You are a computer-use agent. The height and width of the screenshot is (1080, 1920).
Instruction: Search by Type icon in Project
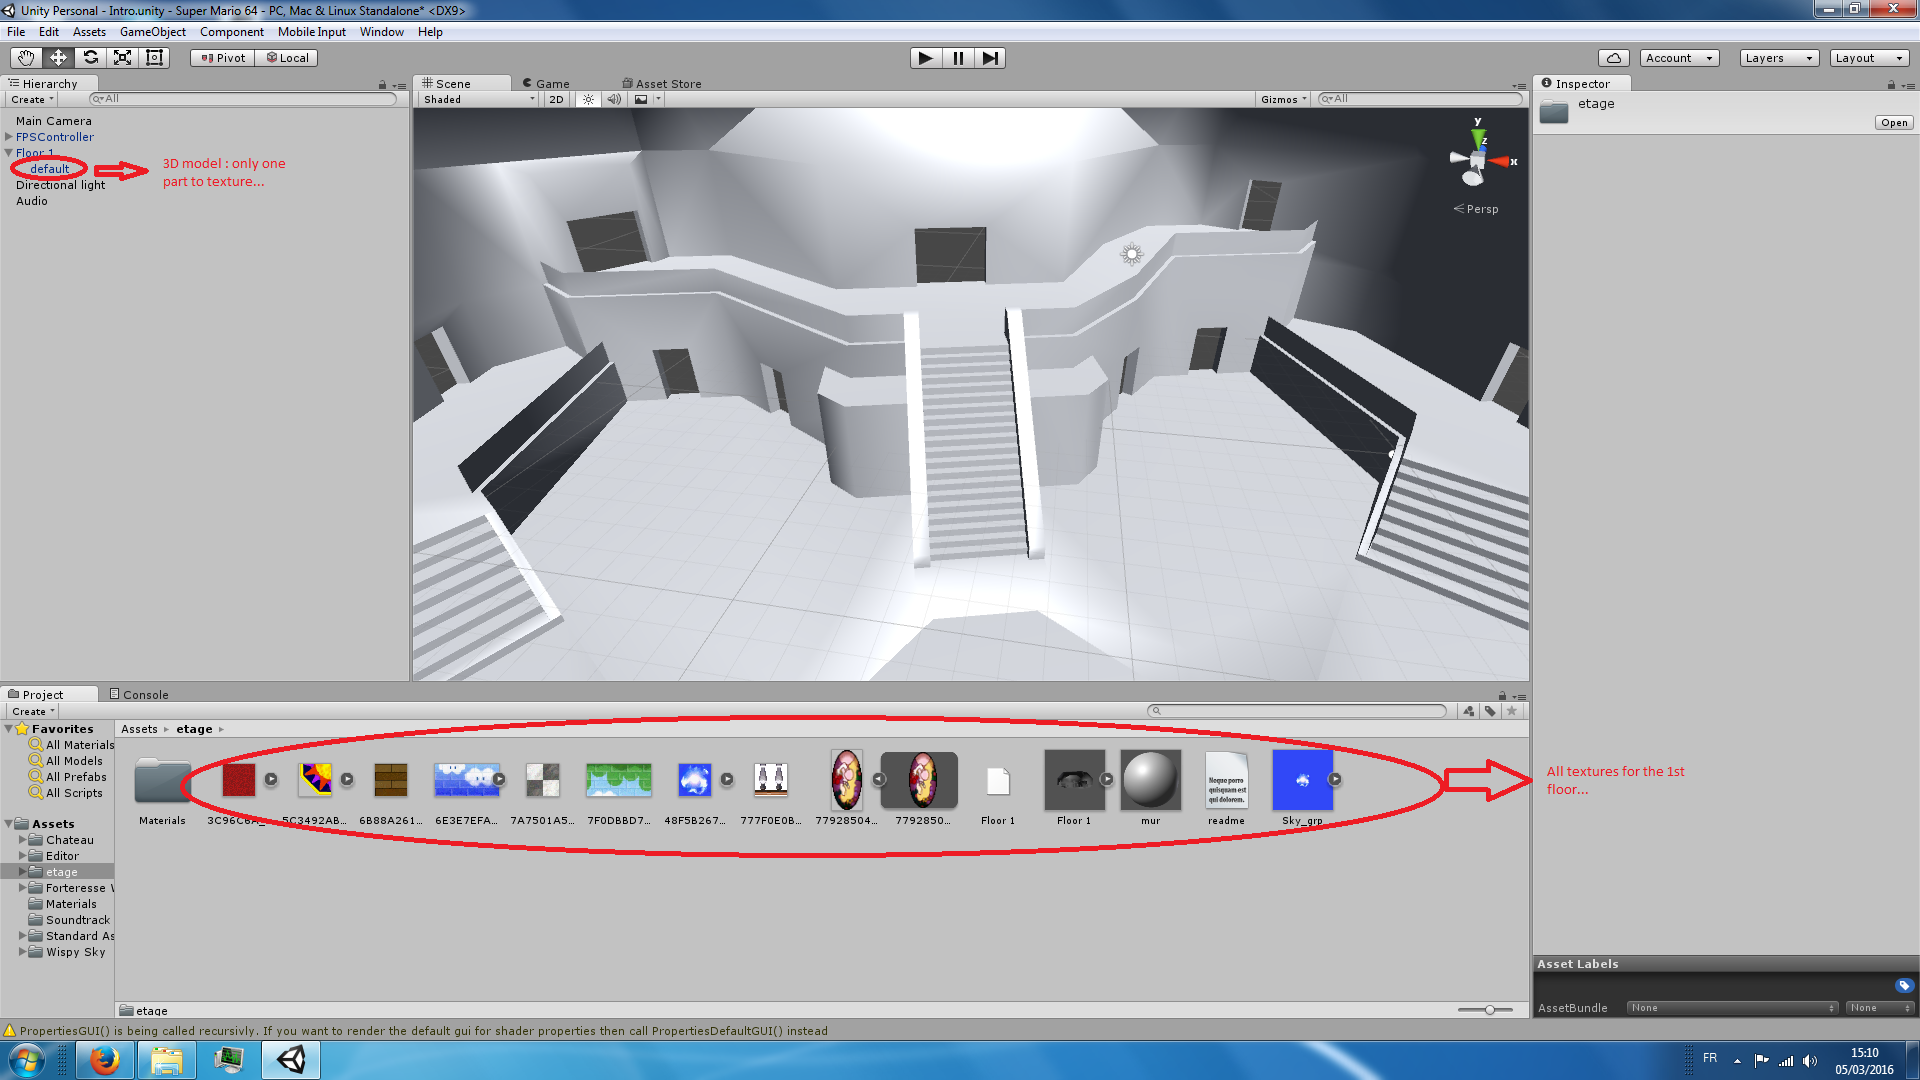pos(1469,711)
